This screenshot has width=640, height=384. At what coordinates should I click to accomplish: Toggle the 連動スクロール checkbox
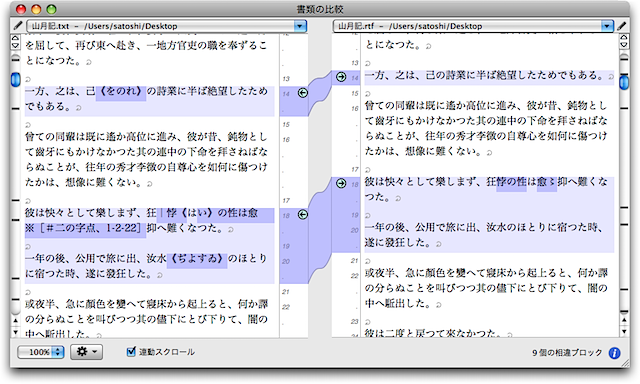coord(131,351)
